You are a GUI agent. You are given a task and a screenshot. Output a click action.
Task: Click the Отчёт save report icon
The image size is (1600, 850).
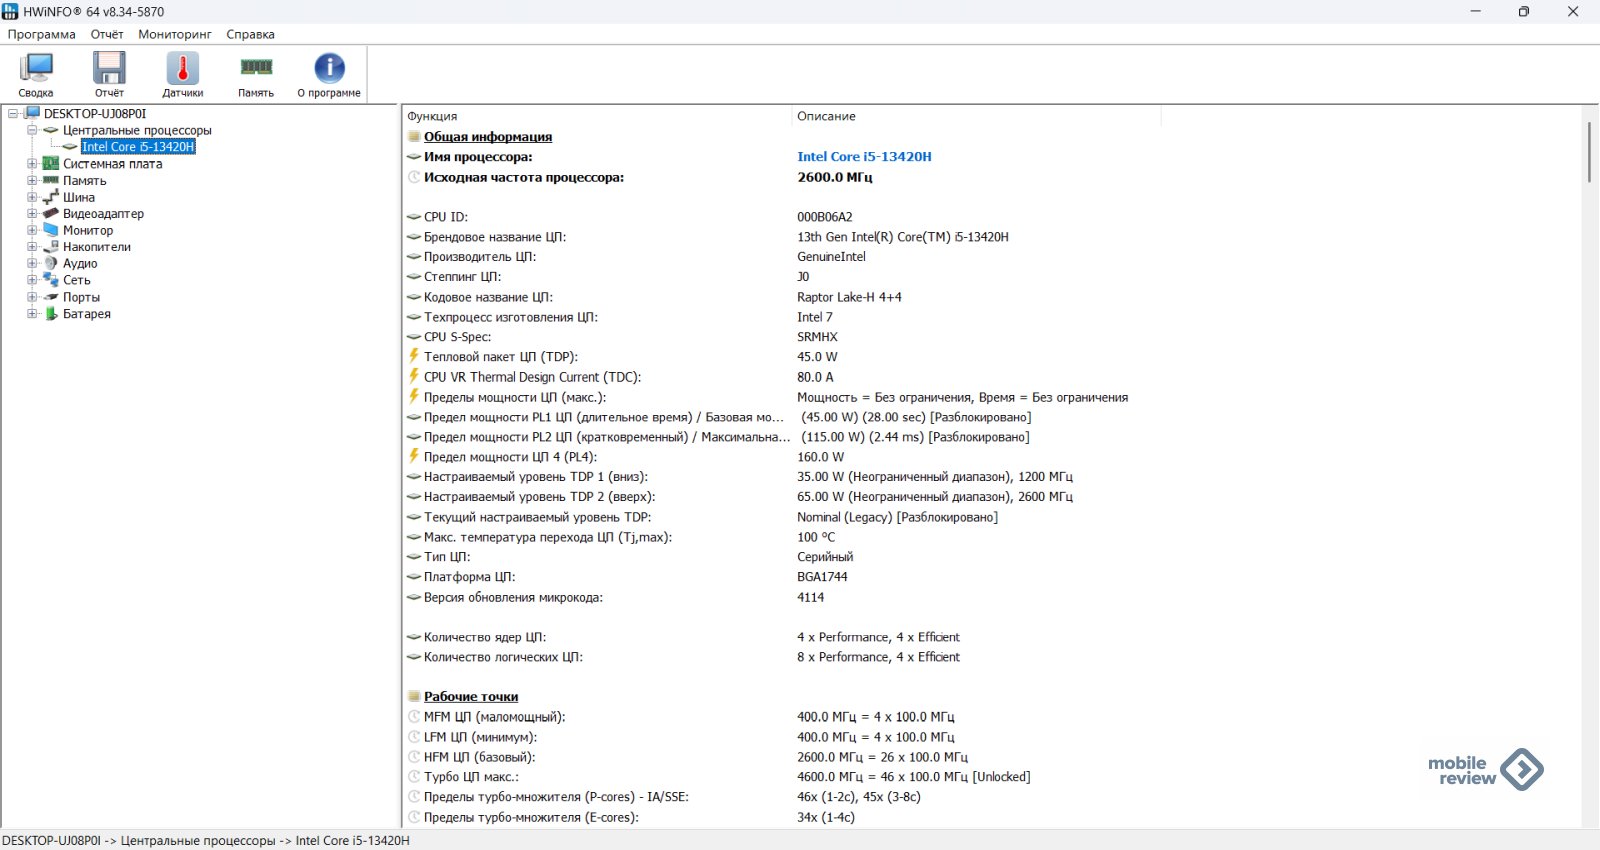109,69
